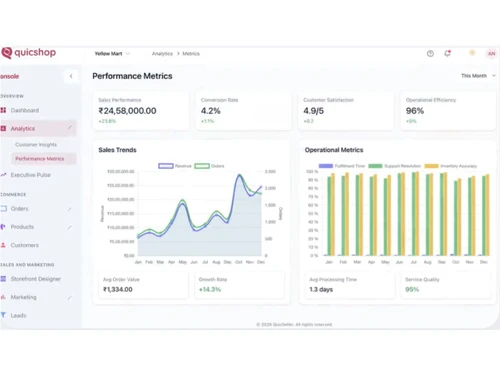Click the +14.3% growth value
This screenshot has height=375, width=500.
[210, 289]
